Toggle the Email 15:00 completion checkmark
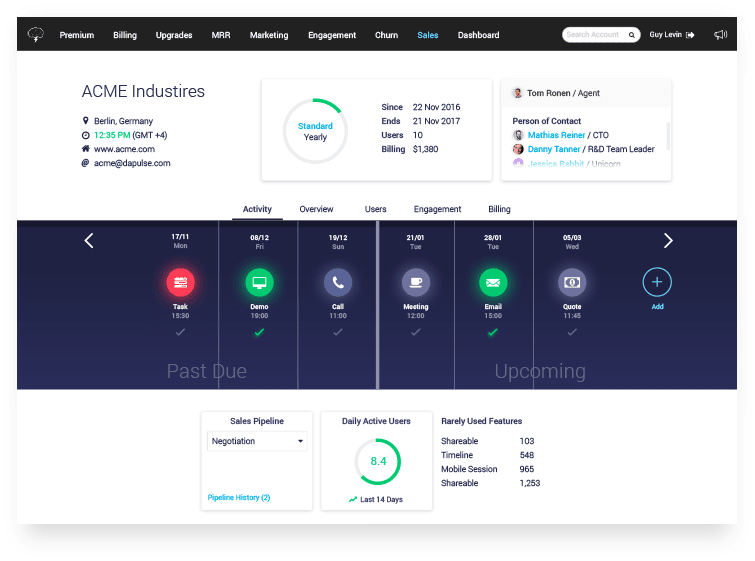Viewport: 755px width, 561px height. [x=493, y=332]
